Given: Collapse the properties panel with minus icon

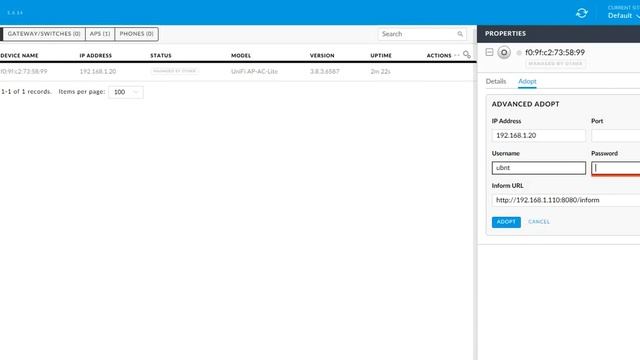Looking at the screenshot, I should (489, 52).
